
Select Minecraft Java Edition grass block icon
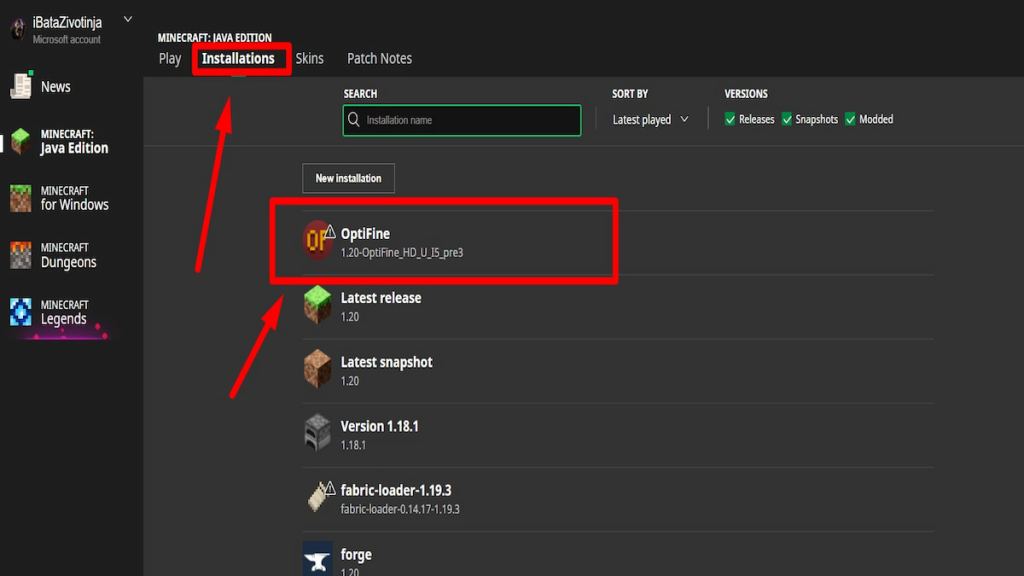pyautogui.click(x=20, y=141)
